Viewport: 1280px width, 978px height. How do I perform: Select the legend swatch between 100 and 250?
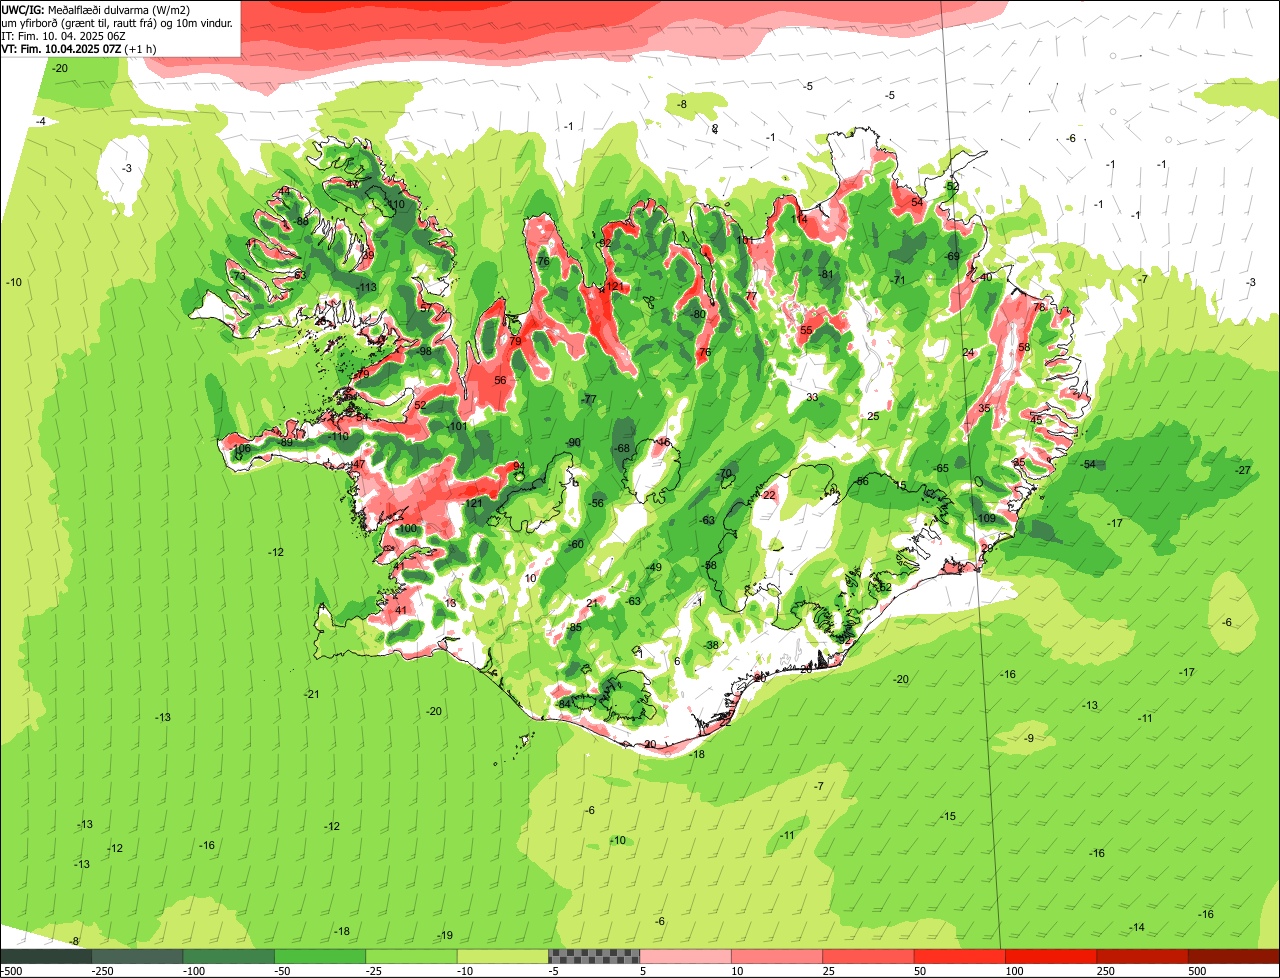pyautogui.click(x=1050, y=956)
